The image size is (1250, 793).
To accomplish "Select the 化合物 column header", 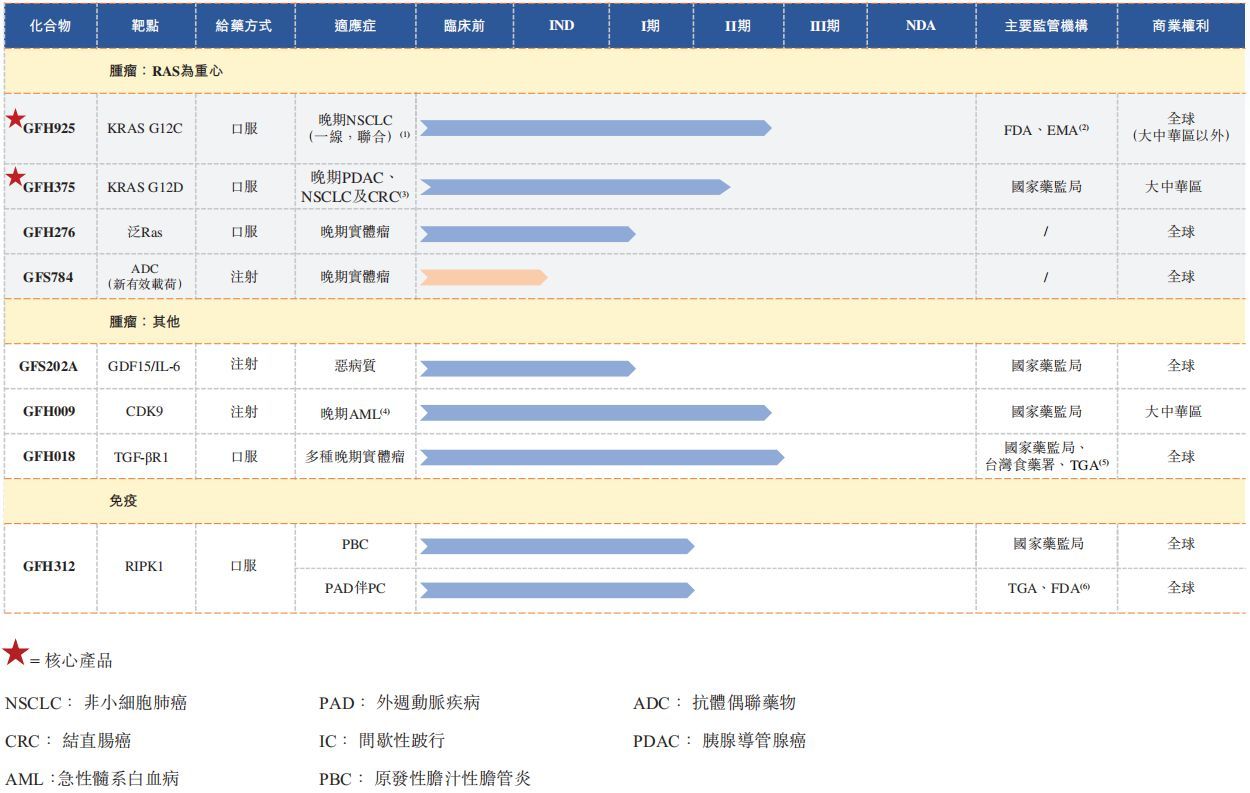I will point(50,25).
